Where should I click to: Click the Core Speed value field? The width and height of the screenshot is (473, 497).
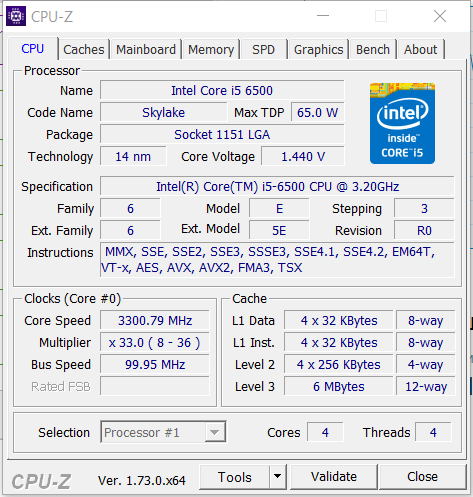(155, 320)
